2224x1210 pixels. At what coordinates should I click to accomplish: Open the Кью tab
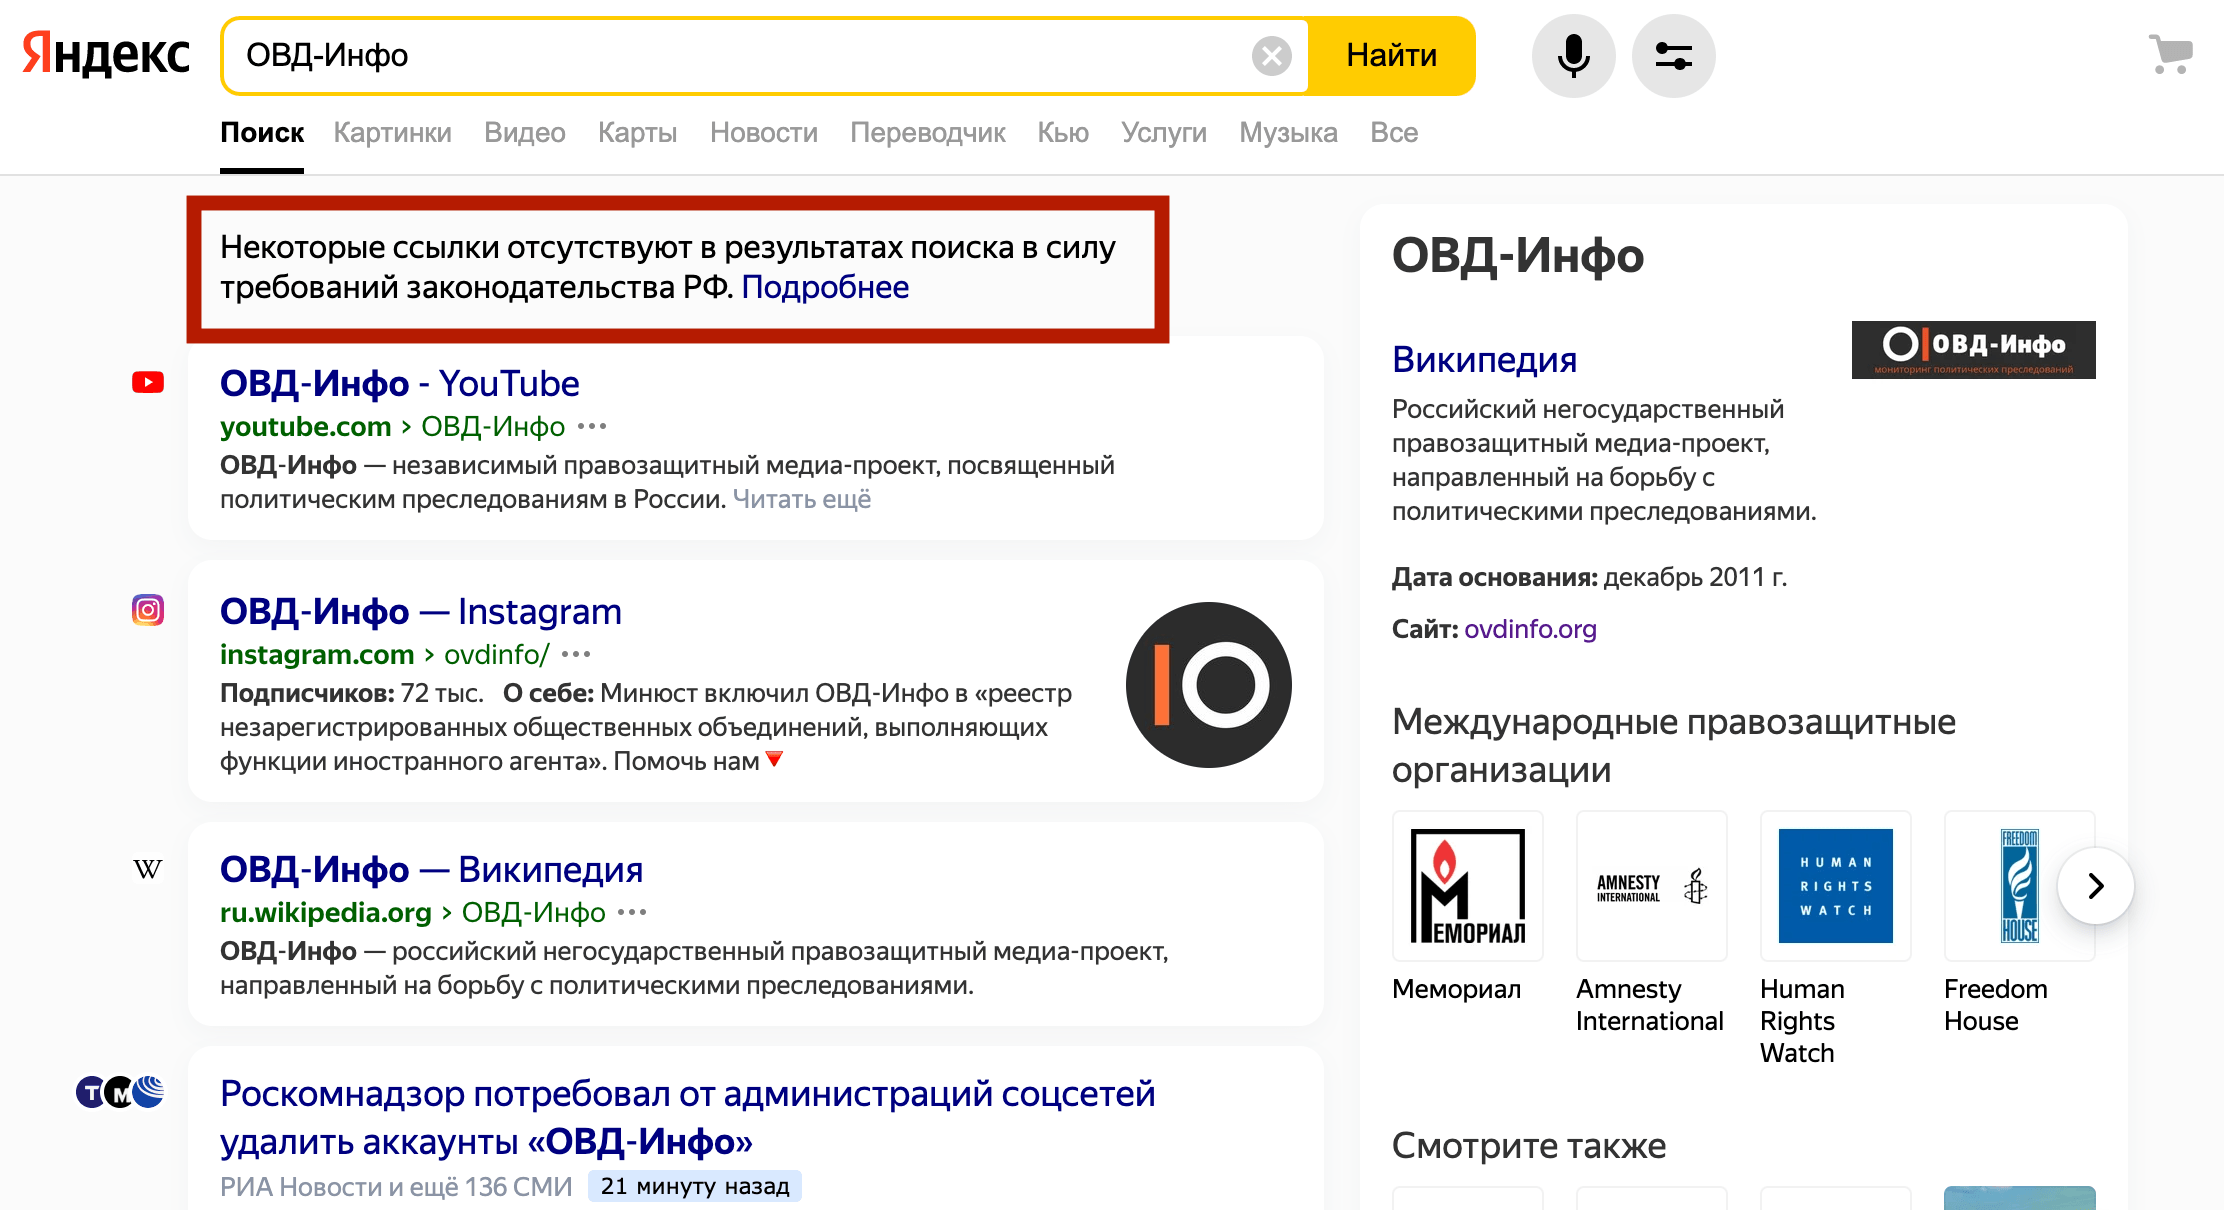pyautogui.click(x=1063, y=133)
